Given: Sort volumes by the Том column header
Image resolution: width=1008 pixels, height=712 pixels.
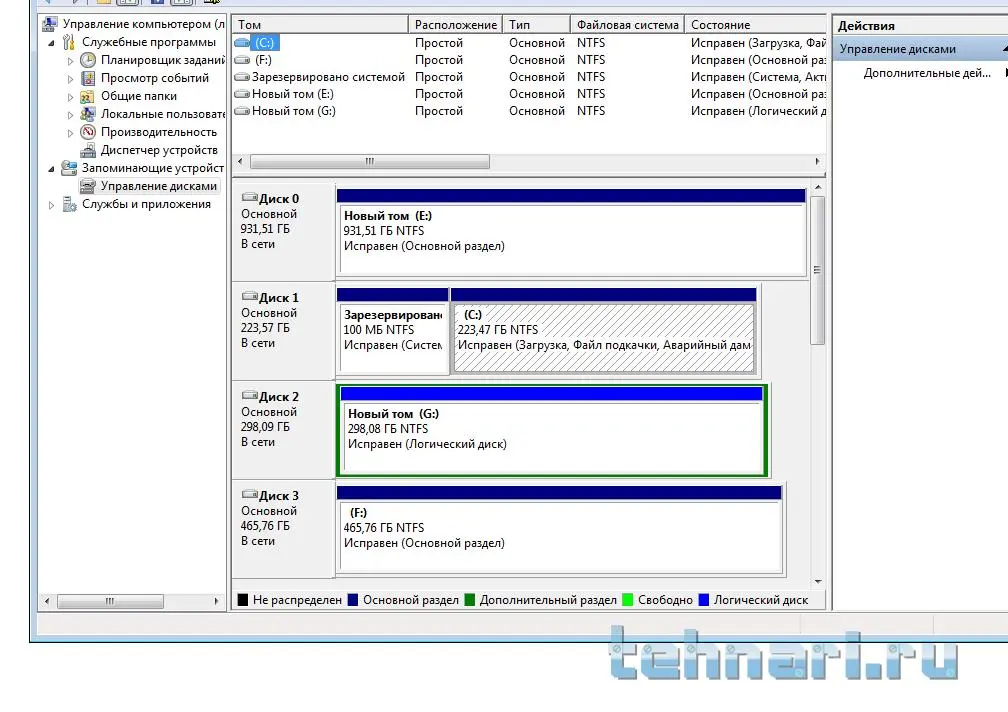Looking at the screenshot, I should (320, 24).
